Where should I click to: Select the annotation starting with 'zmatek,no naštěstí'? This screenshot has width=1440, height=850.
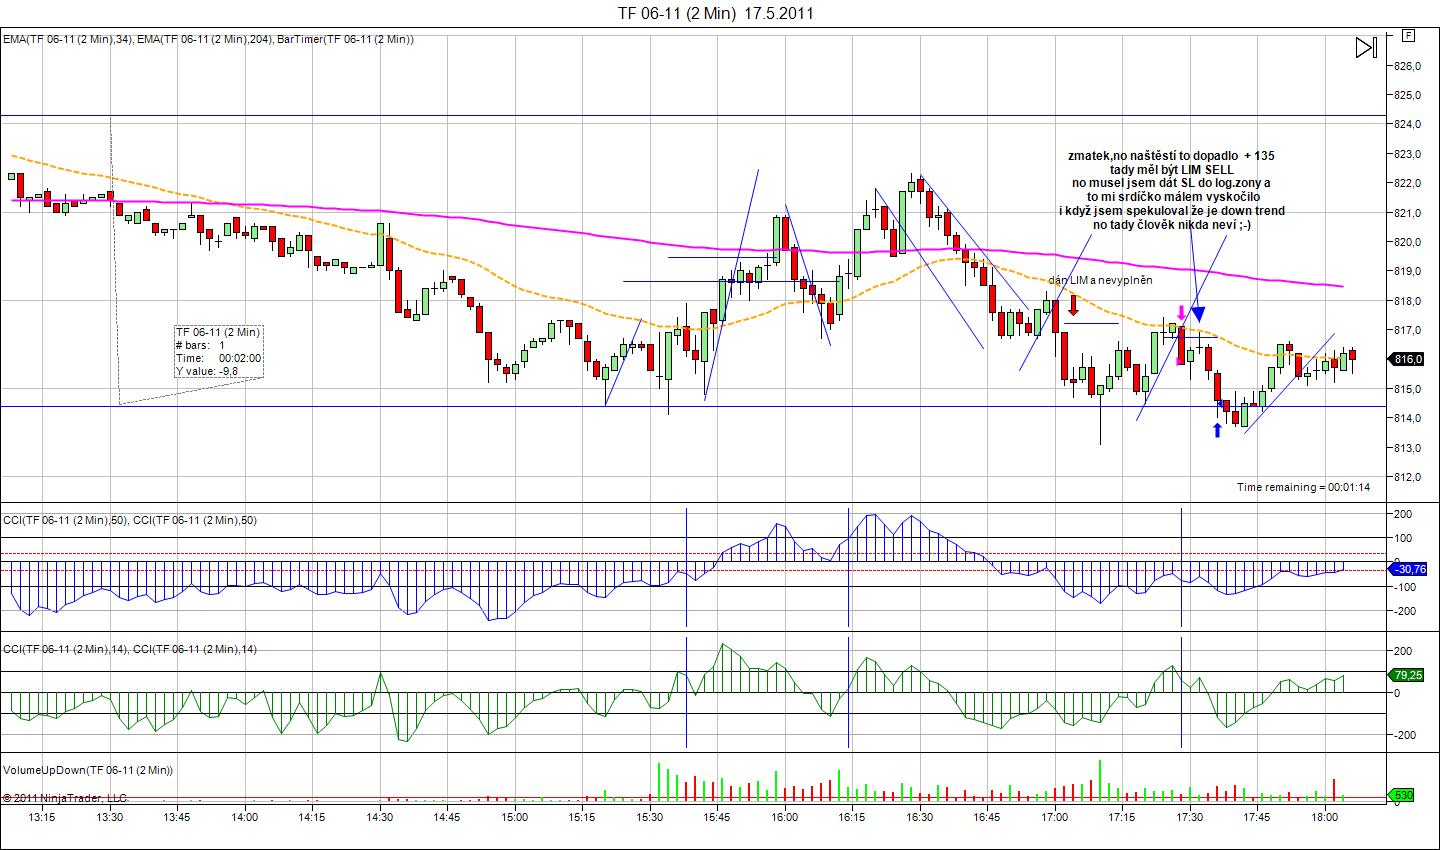click(x=1172, y=190)
